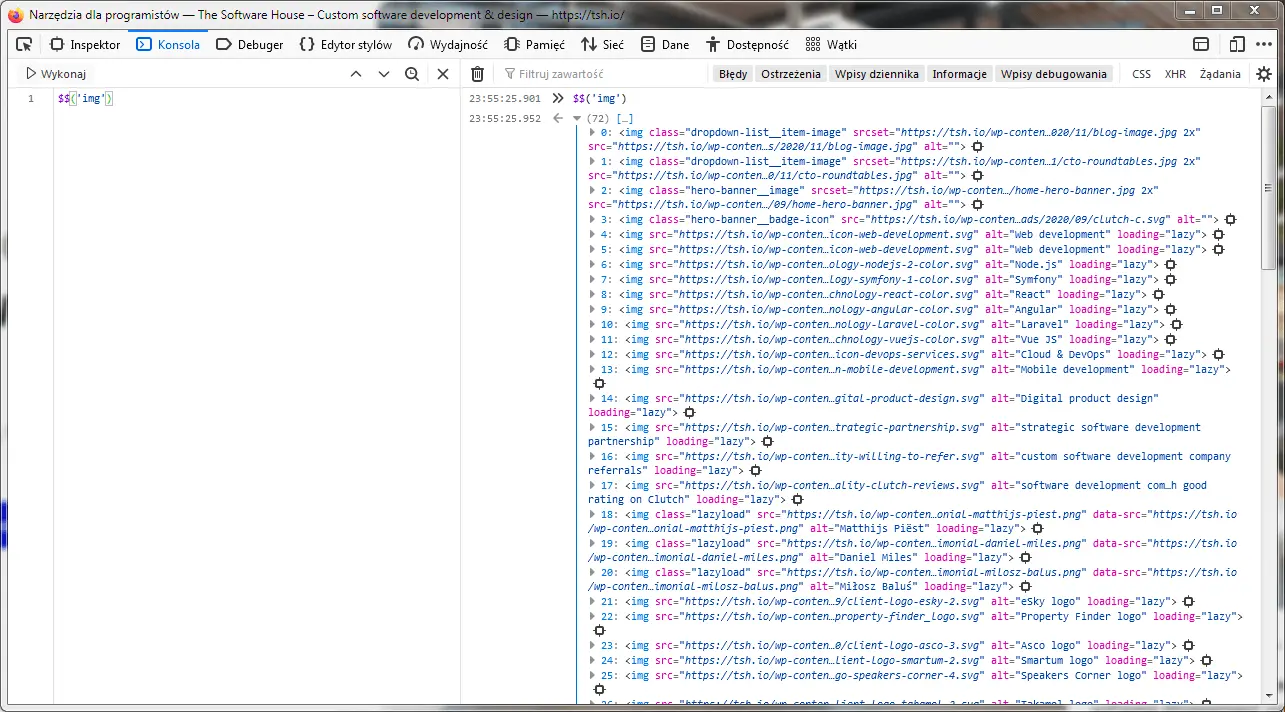
Task: Click the next-expression down chevron
Action: [384, 73]
